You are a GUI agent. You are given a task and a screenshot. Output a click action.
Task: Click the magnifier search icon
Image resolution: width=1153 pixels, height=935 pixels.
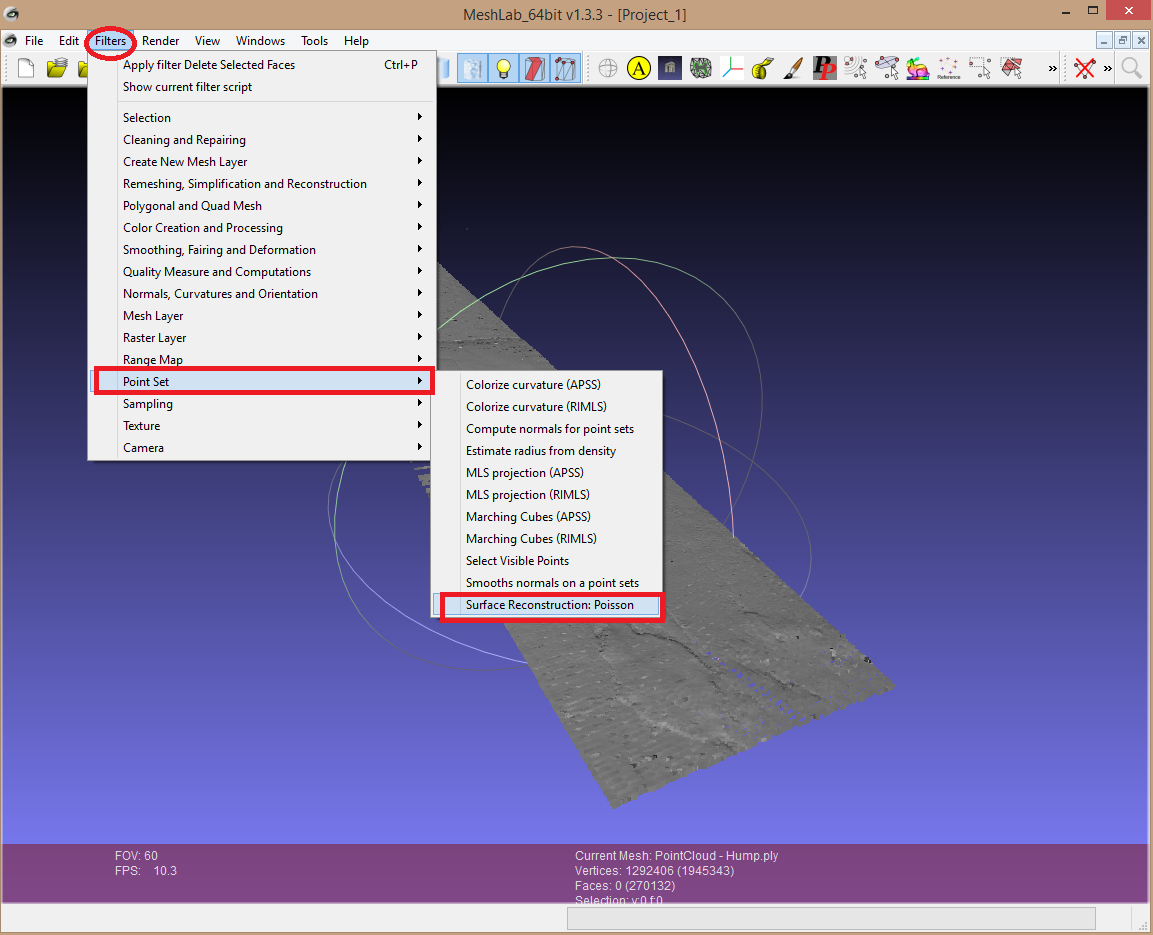(1132, 69)
